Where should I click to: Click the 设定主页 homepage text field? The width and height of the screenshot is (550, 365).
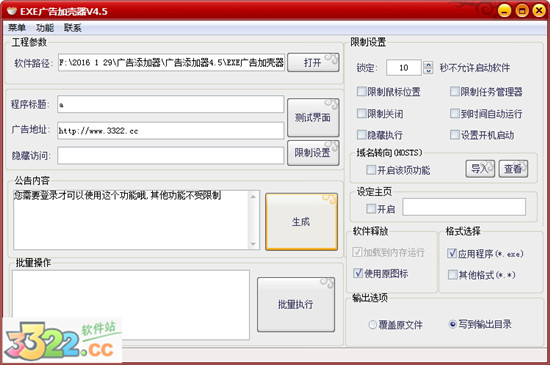(x=464, y=207)
